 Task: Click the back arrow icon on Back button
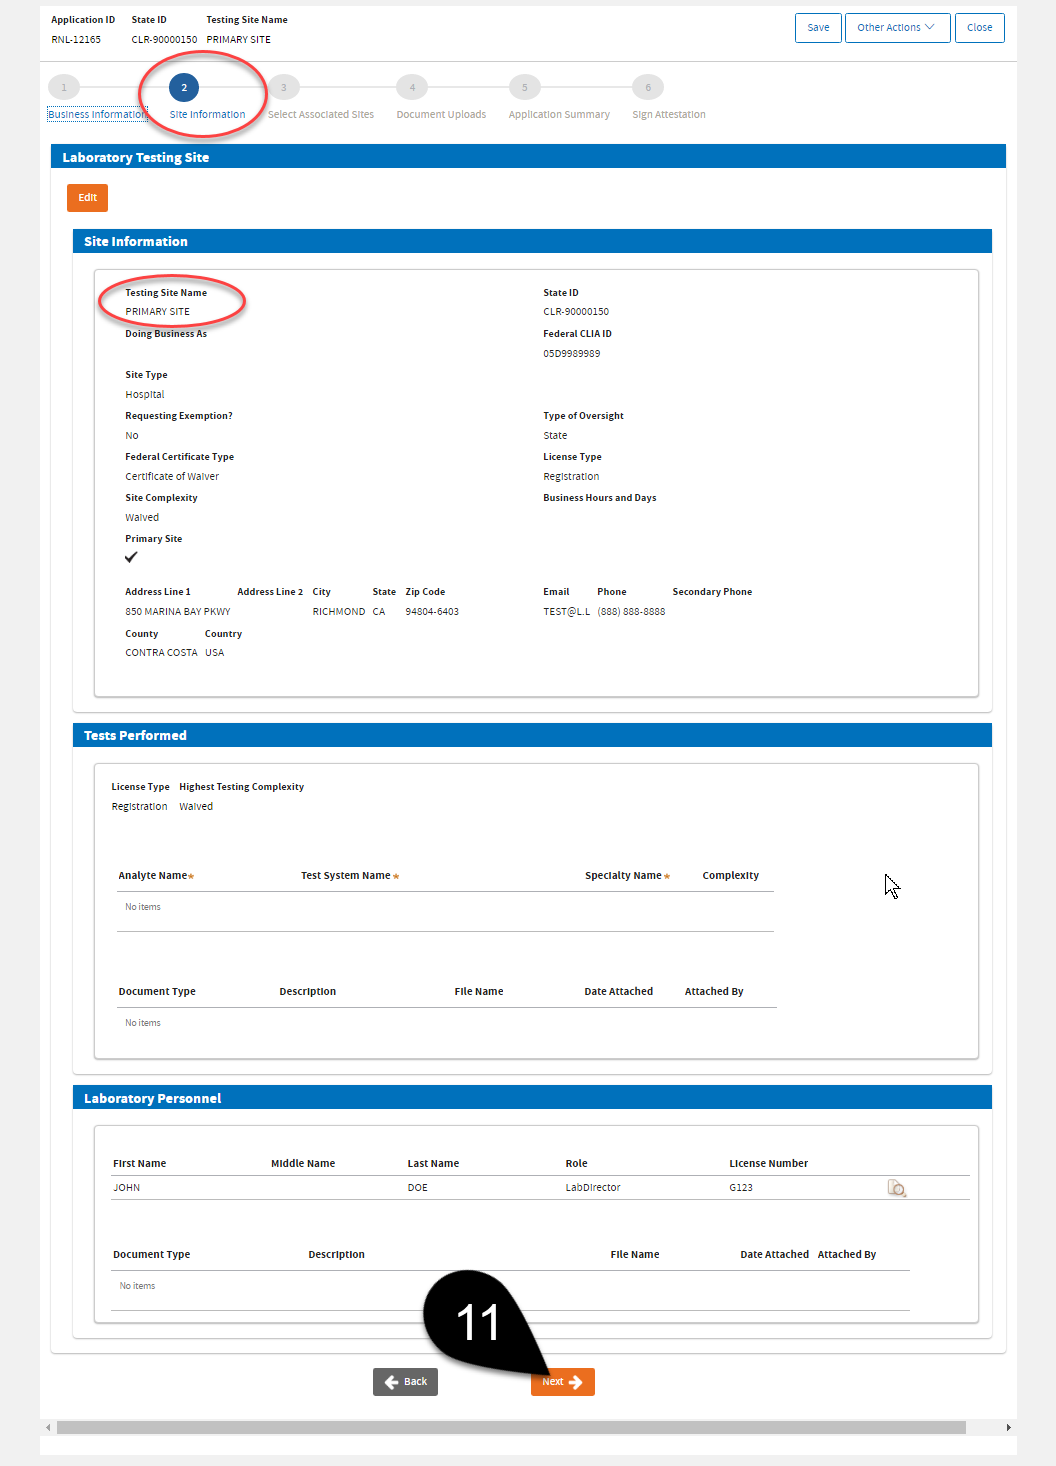(390, 1381)
